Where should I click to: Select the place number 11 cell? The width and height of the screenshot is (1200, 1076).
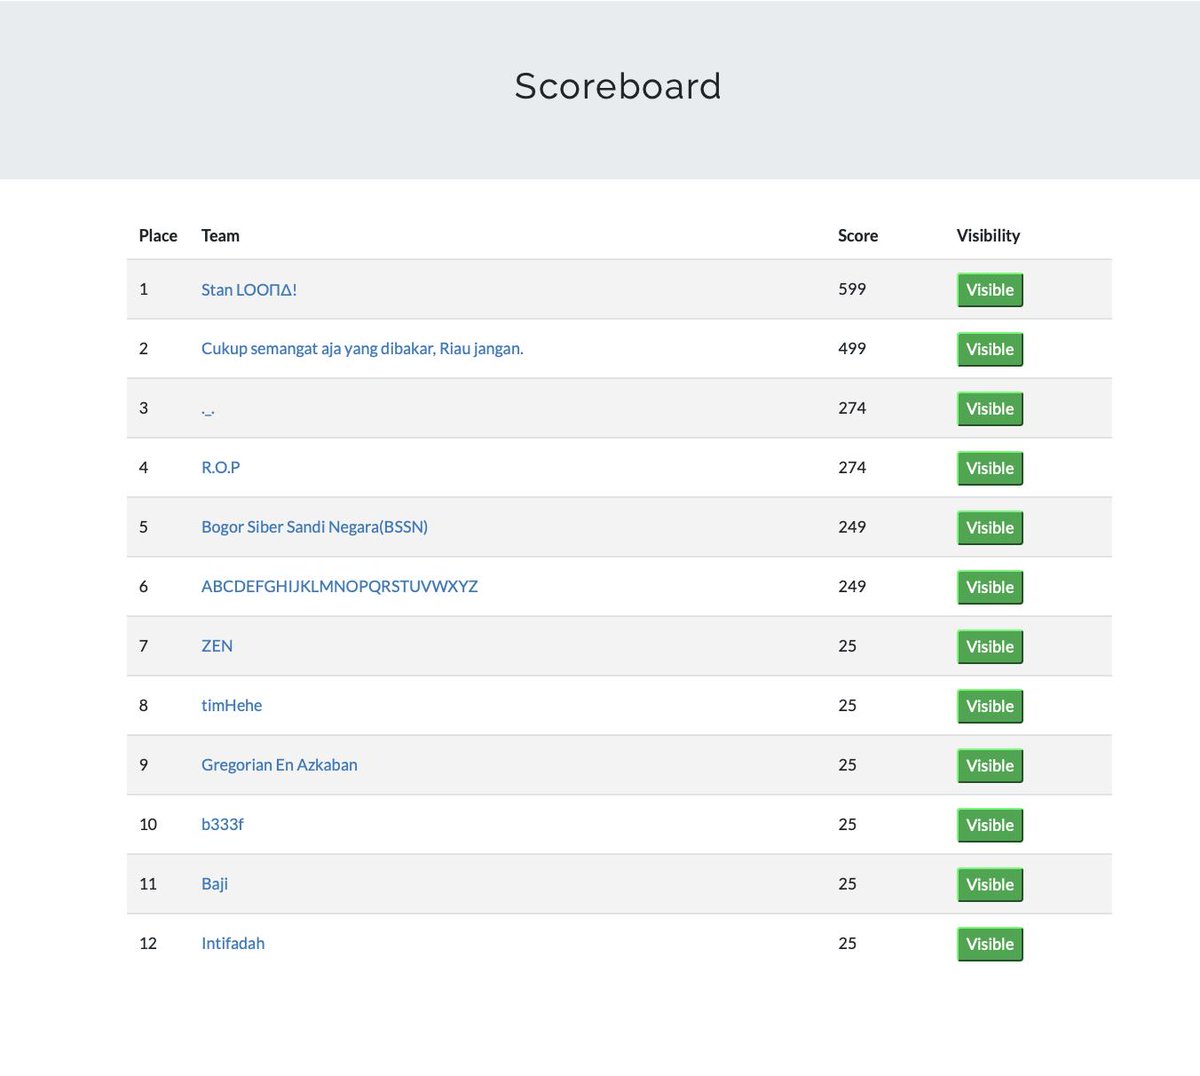point(148,884)
